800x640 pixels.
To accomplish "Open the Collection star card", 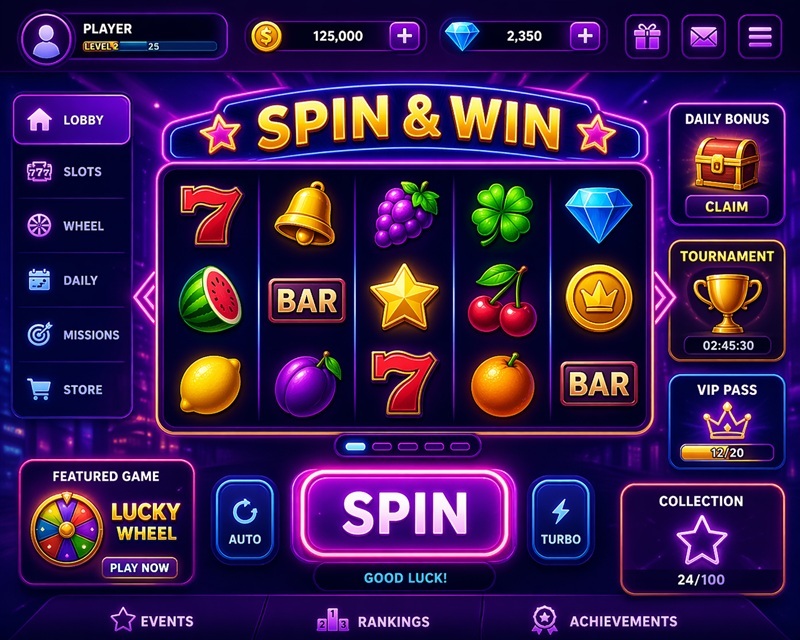I will 702,539.
